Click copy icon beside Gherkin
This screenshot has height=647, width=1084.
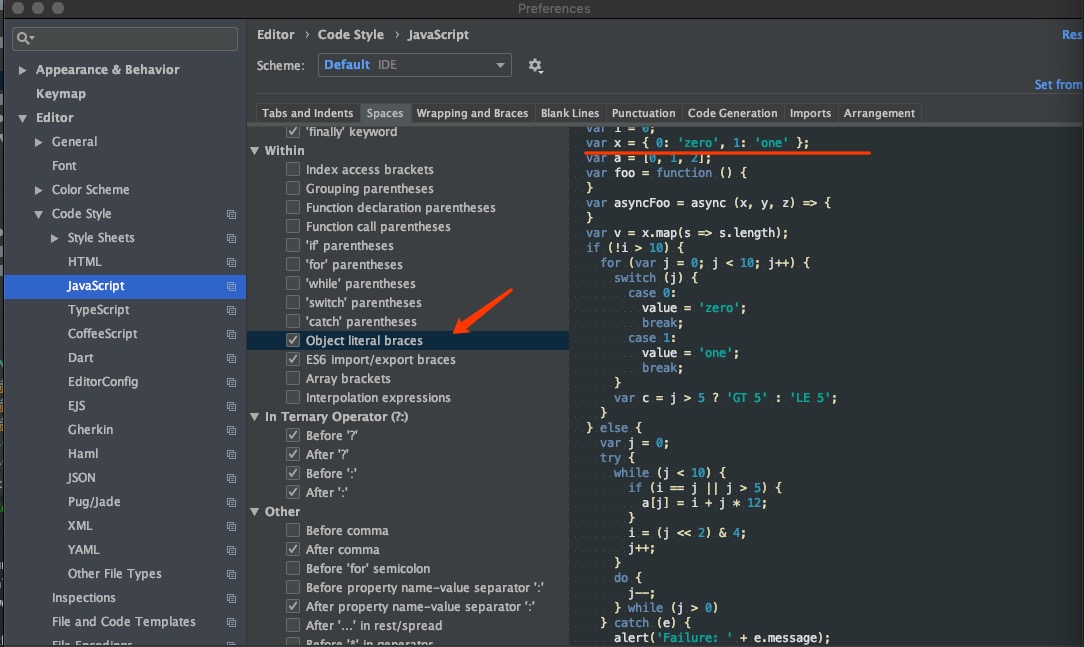[x=232, y=430]
